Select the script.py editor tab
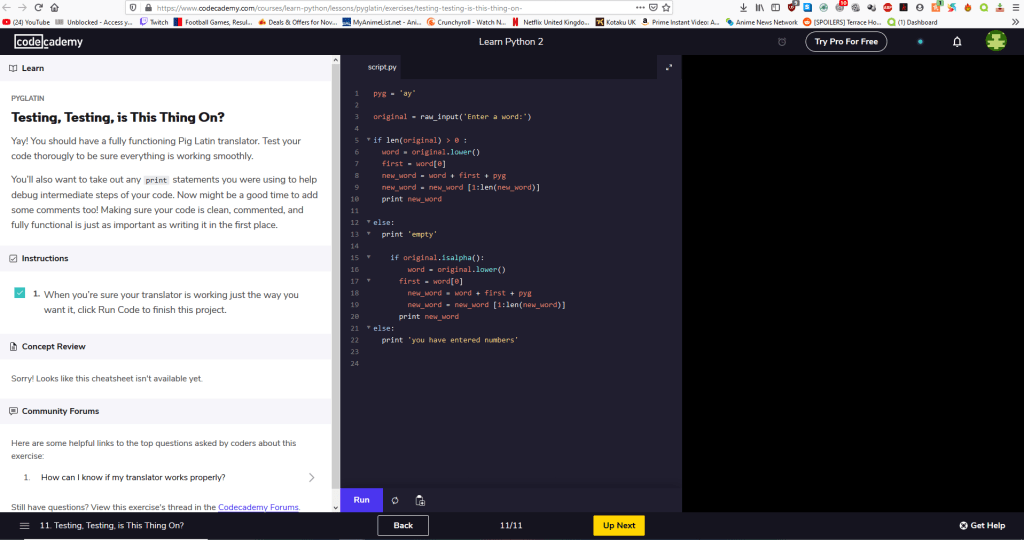 point(382,67)
